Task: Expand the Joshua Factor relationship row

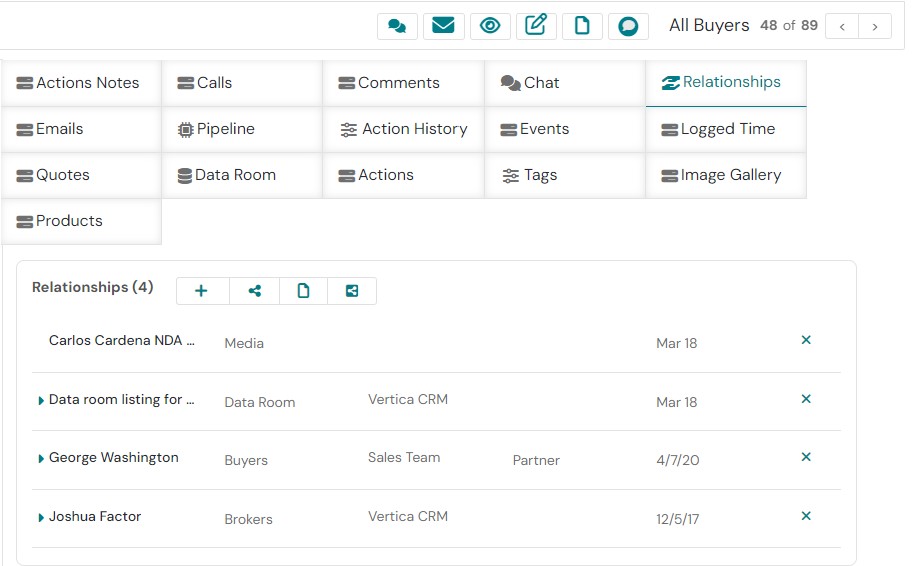Action: point(41,518)
